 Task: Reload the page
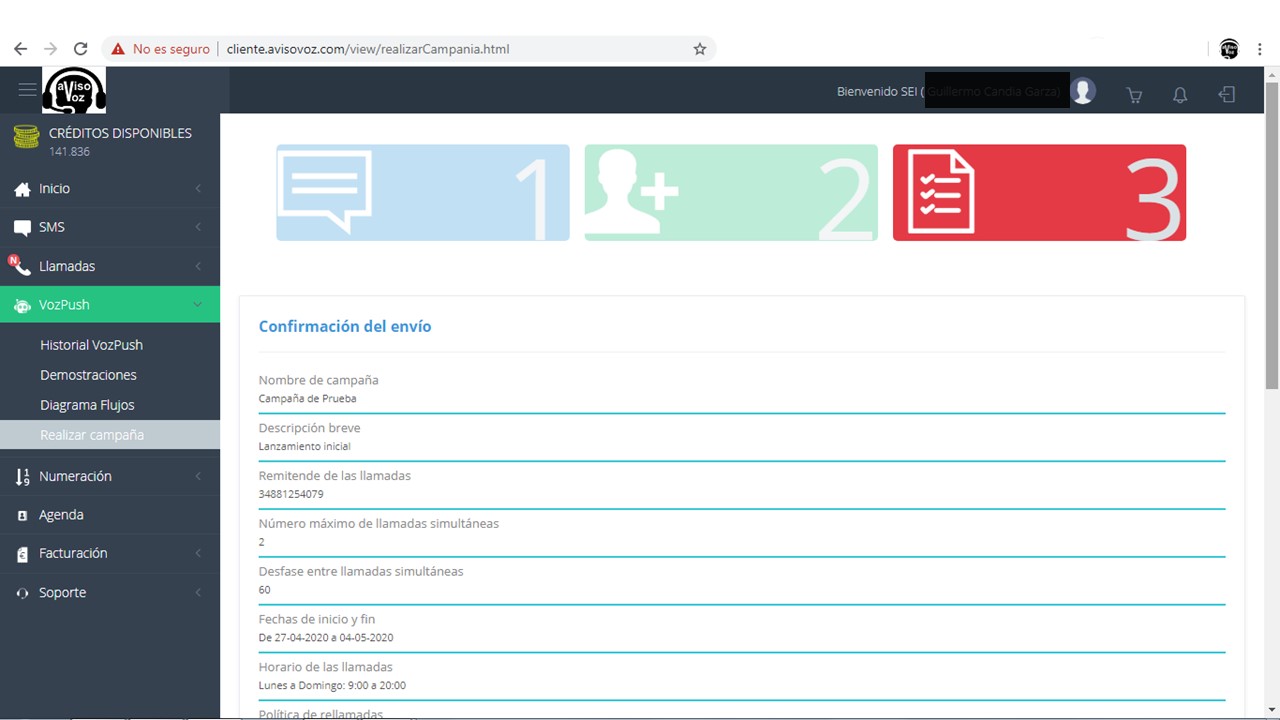[81, 49]
